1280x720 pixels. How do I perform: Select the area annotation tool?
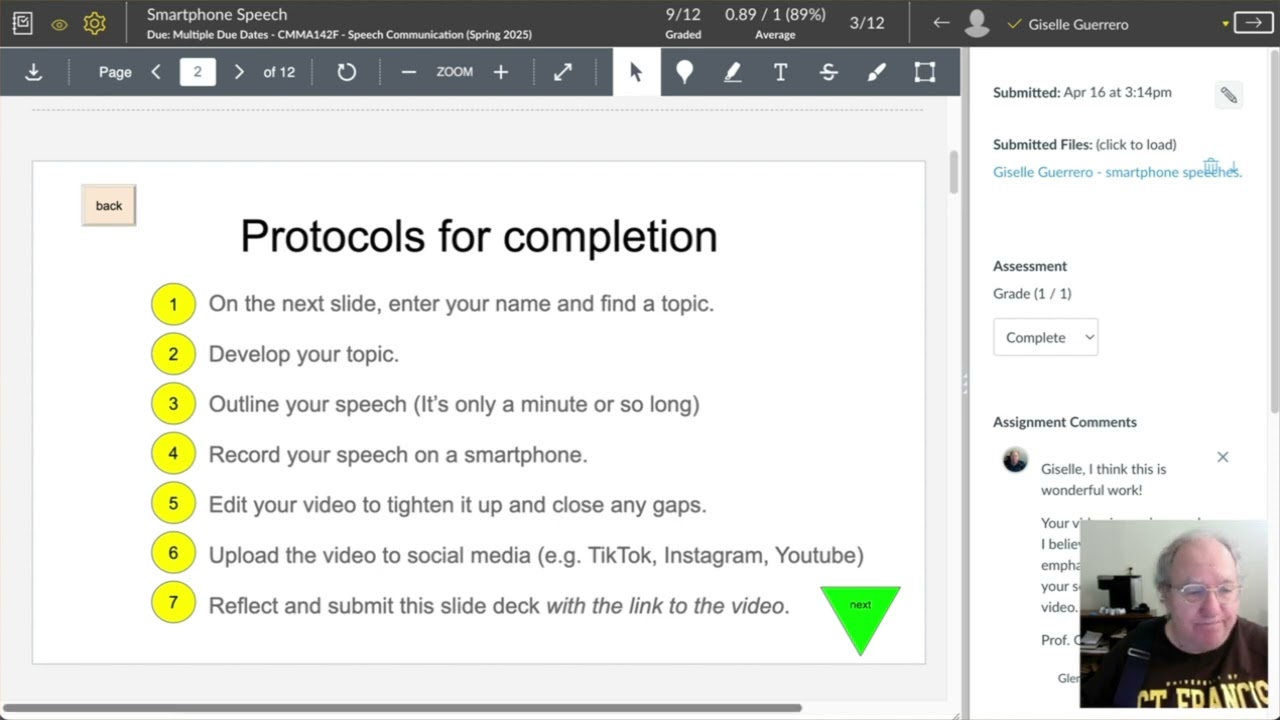click(x=925, y=72)
